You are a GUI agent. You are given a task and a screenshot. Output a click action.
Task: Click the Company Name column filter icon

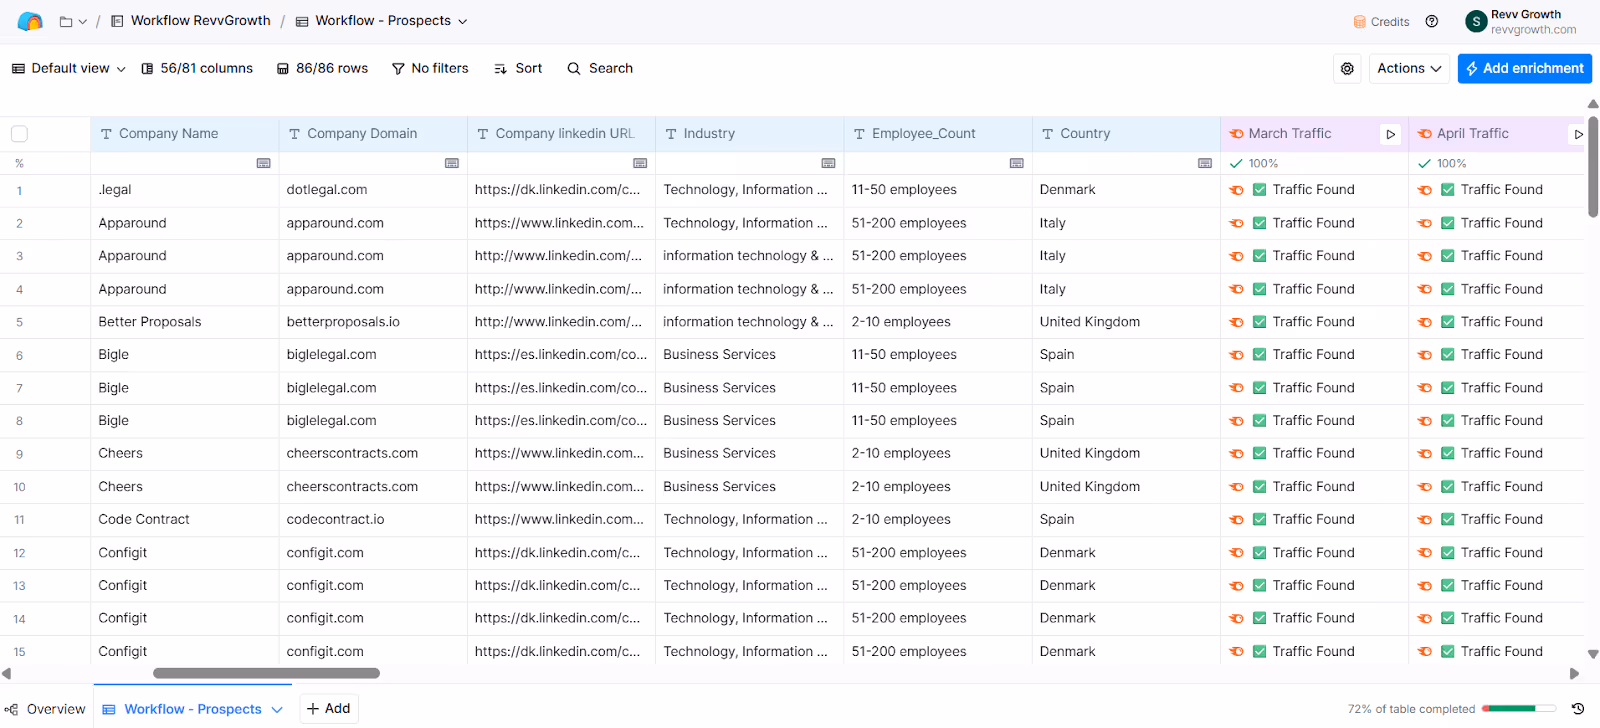point(263,163)
